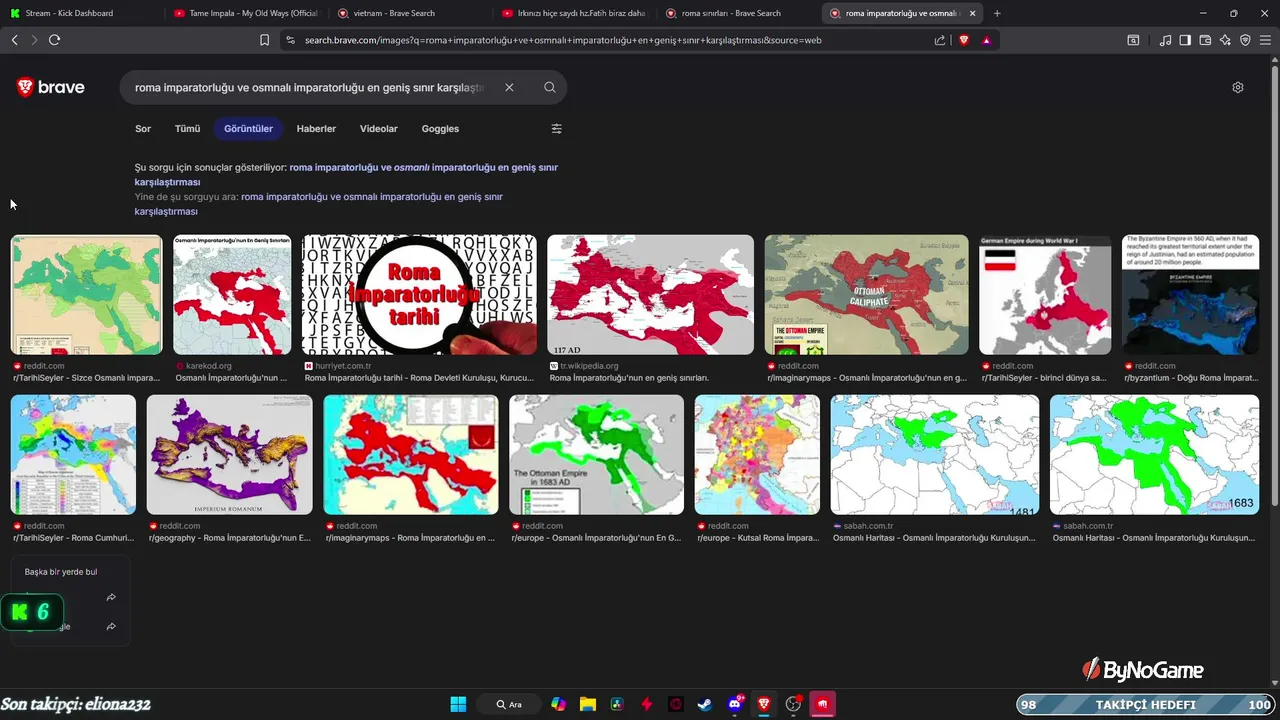Image resolution: width=1280 pixels, height=720 pixels.
Task: Open the karekod.org Osmanlı map thumbnail
Action: coord(232,295)
